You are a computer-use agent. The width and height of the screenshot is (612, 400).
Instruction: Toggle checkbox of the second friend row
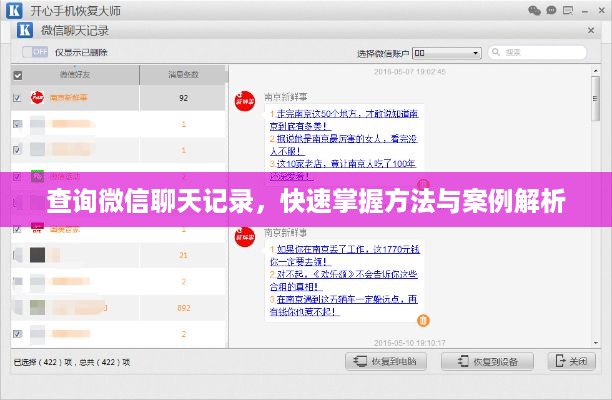[17, 124]
